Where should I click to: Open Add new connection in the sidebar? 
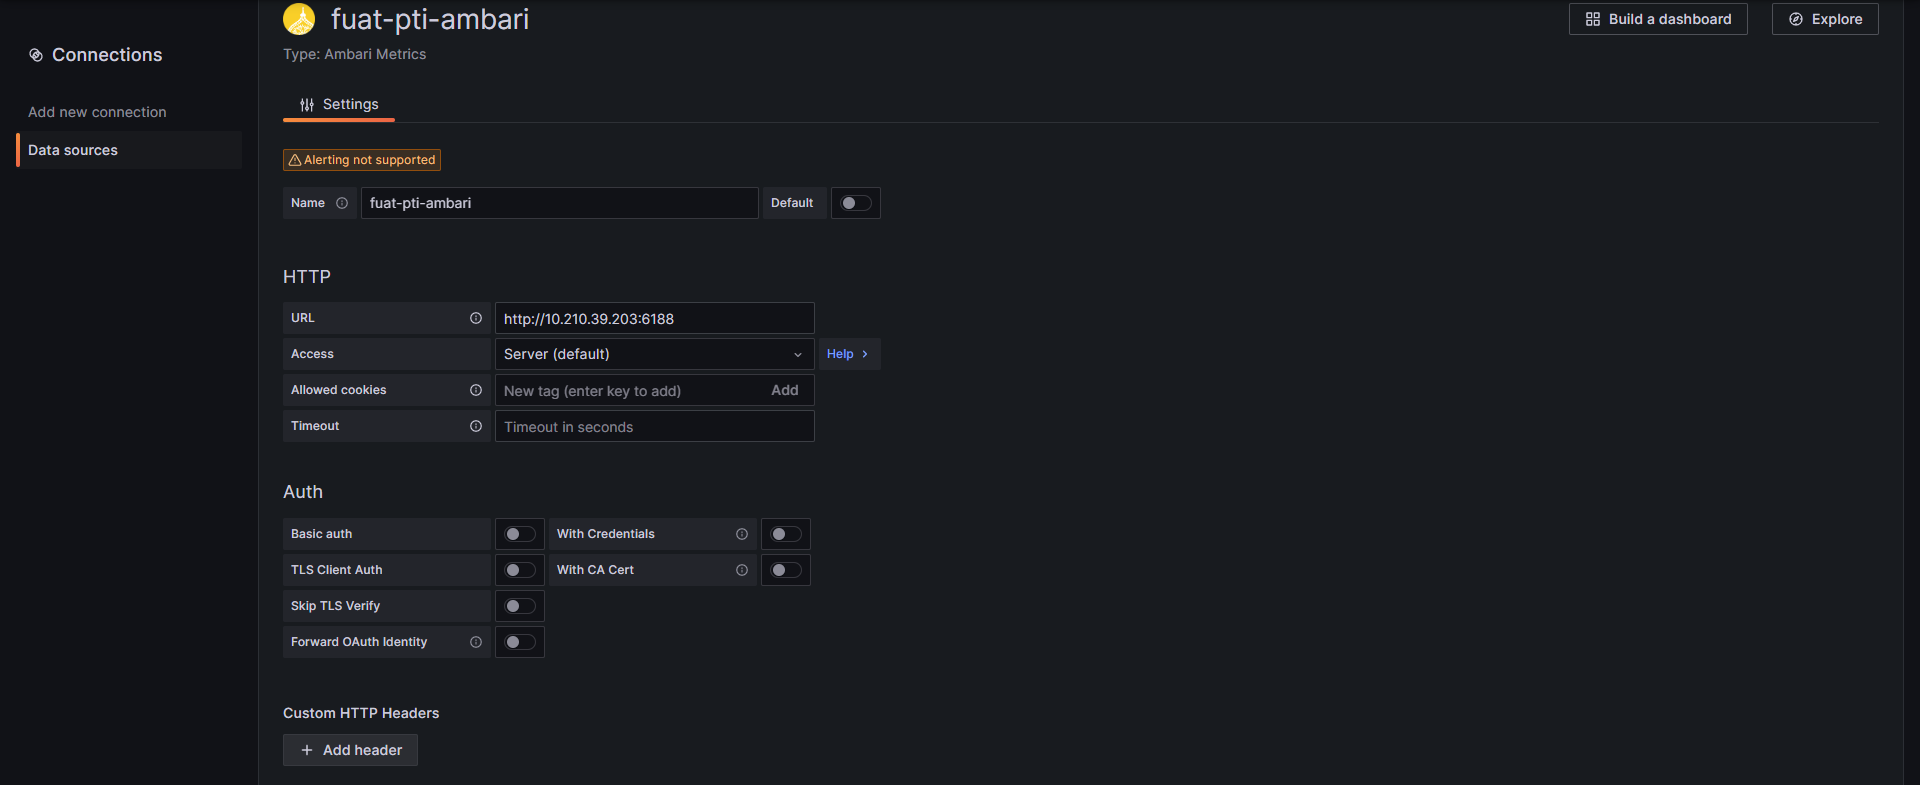97,112
